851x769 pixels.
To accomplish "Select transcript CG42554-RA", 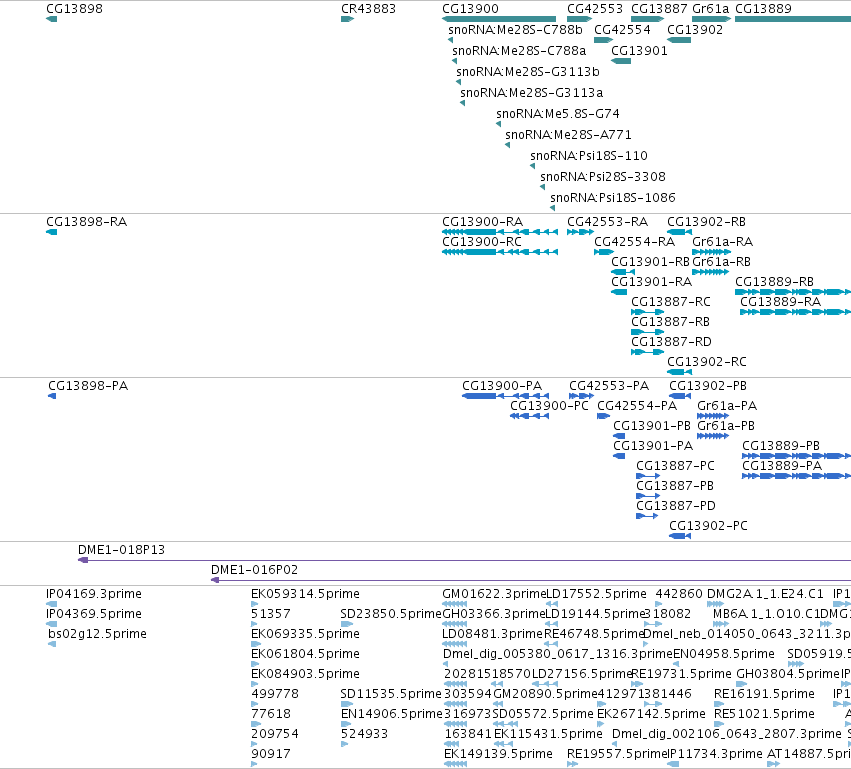I will (634, 242).
